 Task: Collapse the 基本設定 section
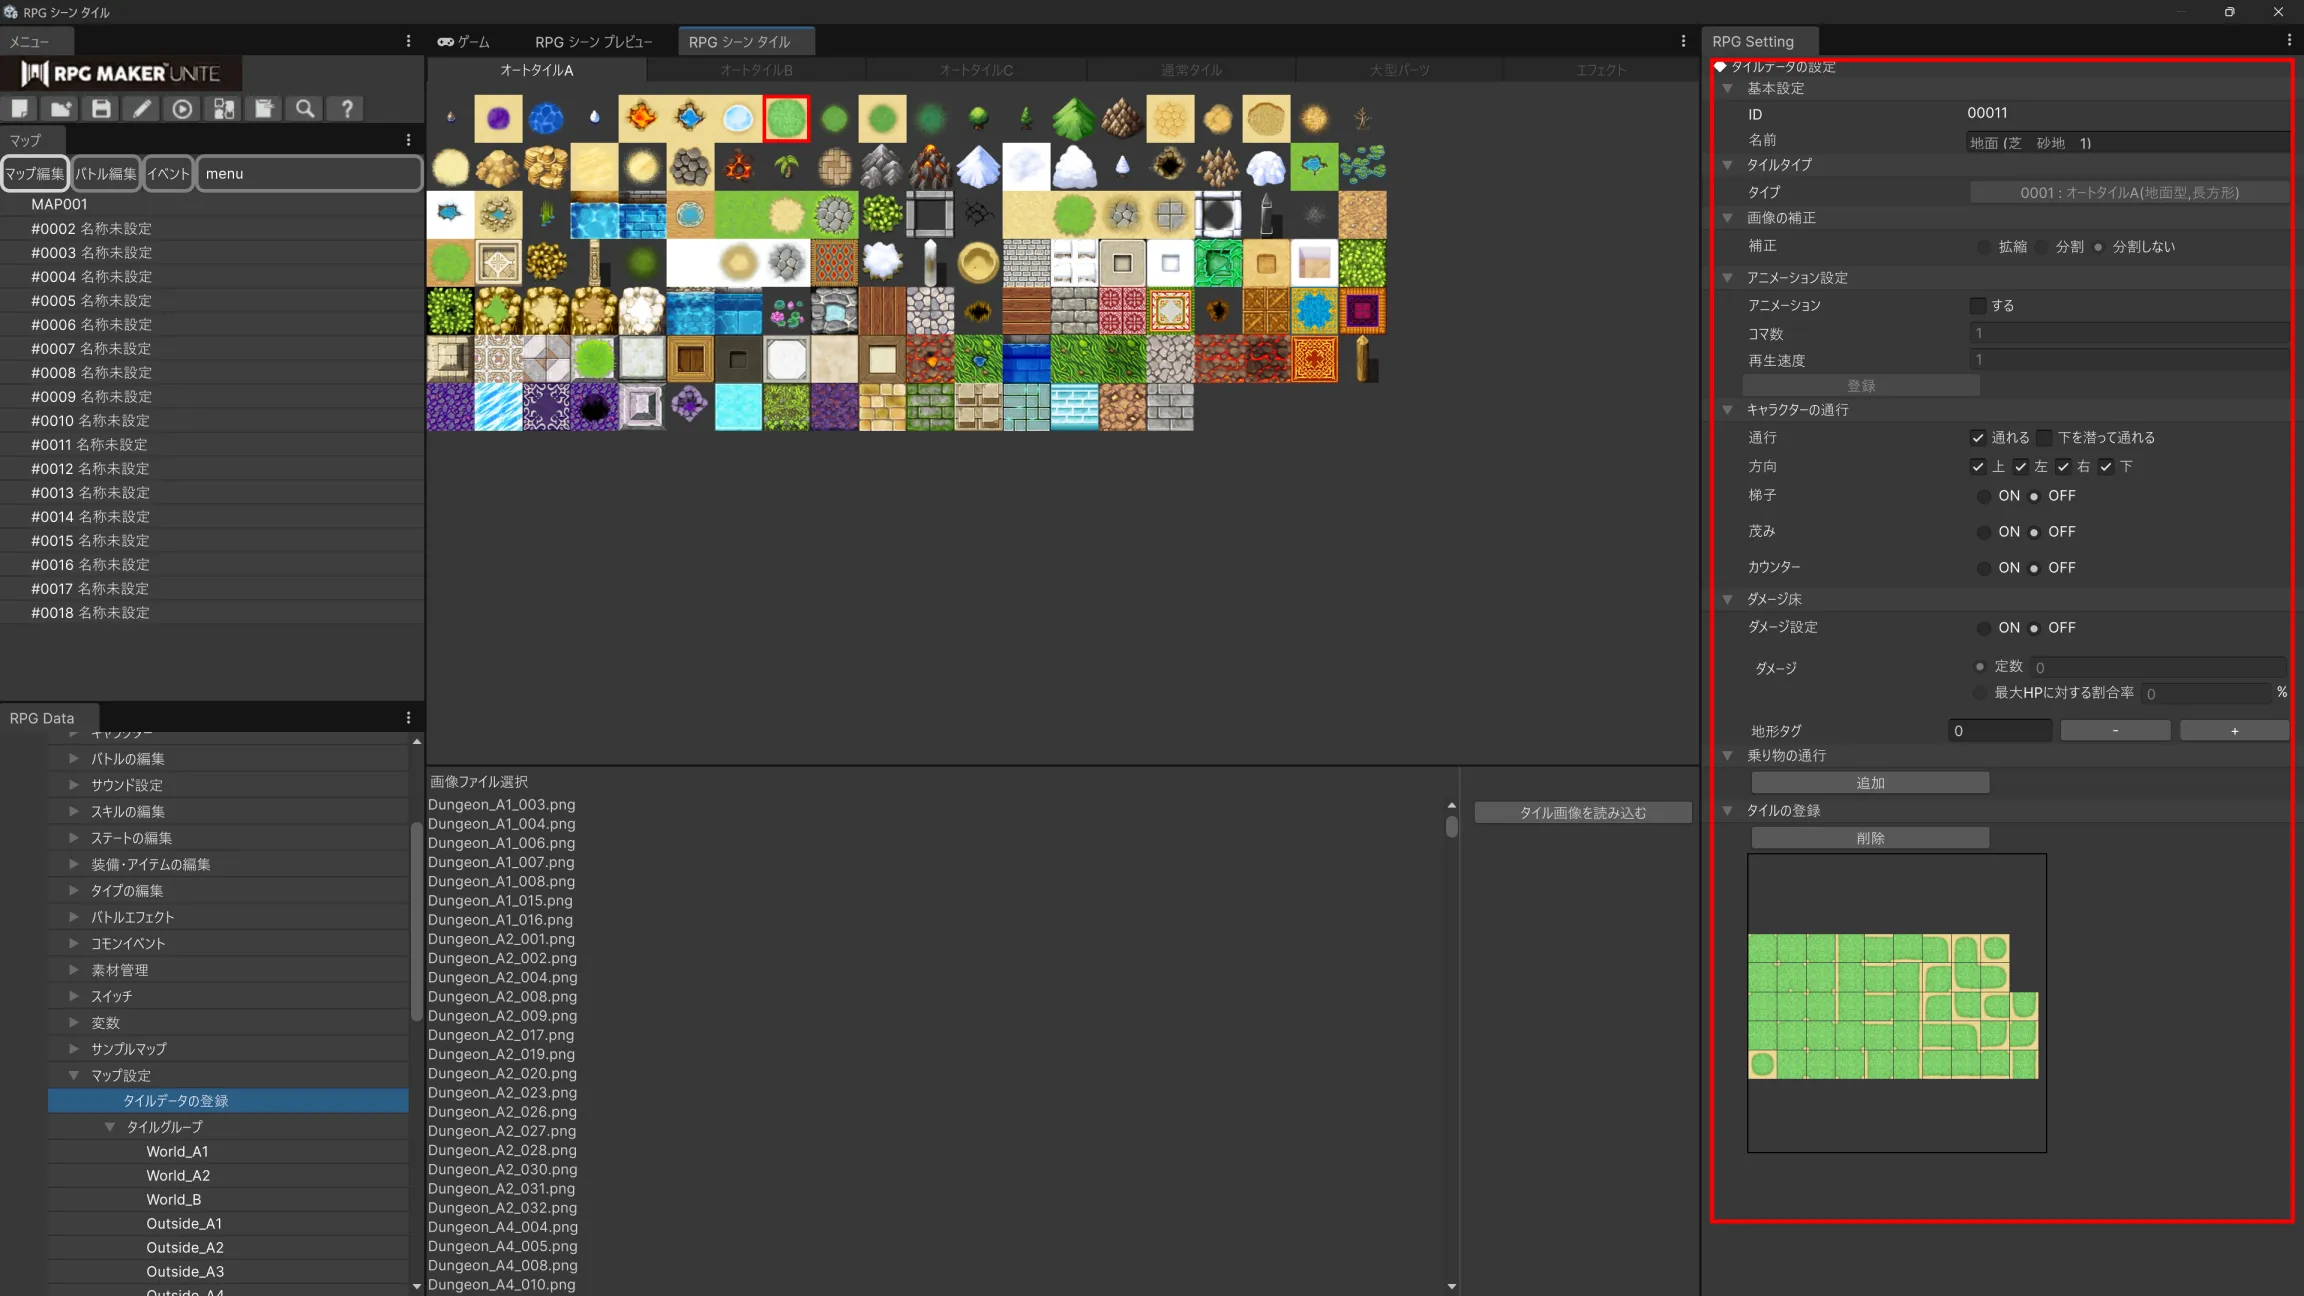[1727, 89]
